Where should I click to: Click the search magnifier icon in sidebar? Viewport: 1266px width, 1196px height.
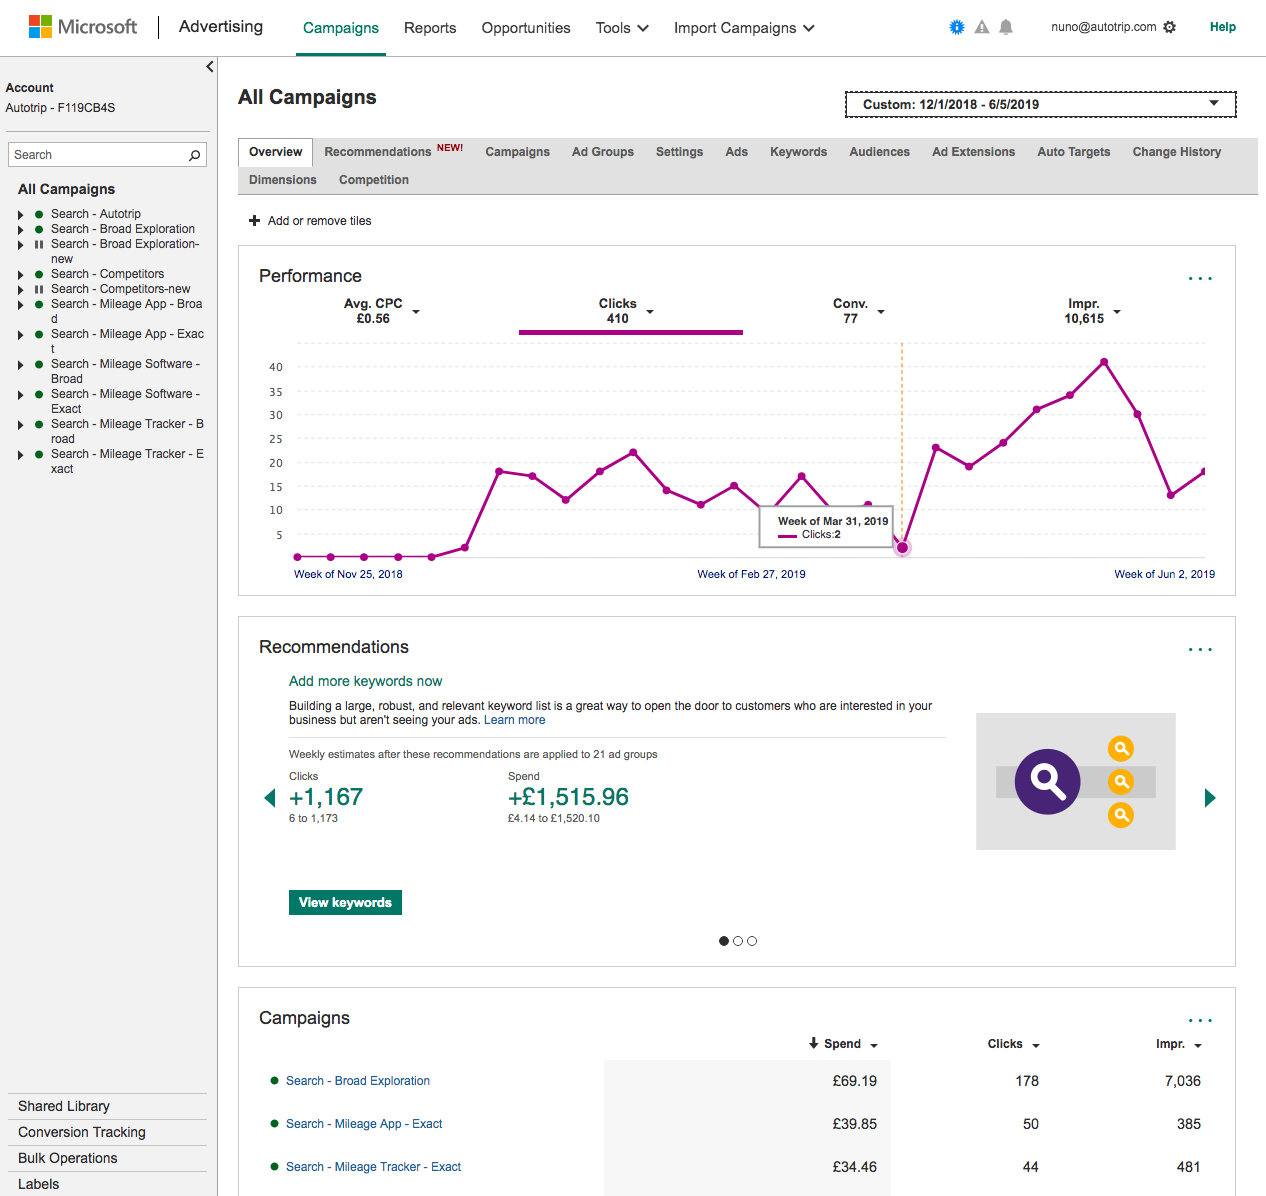[x=195, y=155]
